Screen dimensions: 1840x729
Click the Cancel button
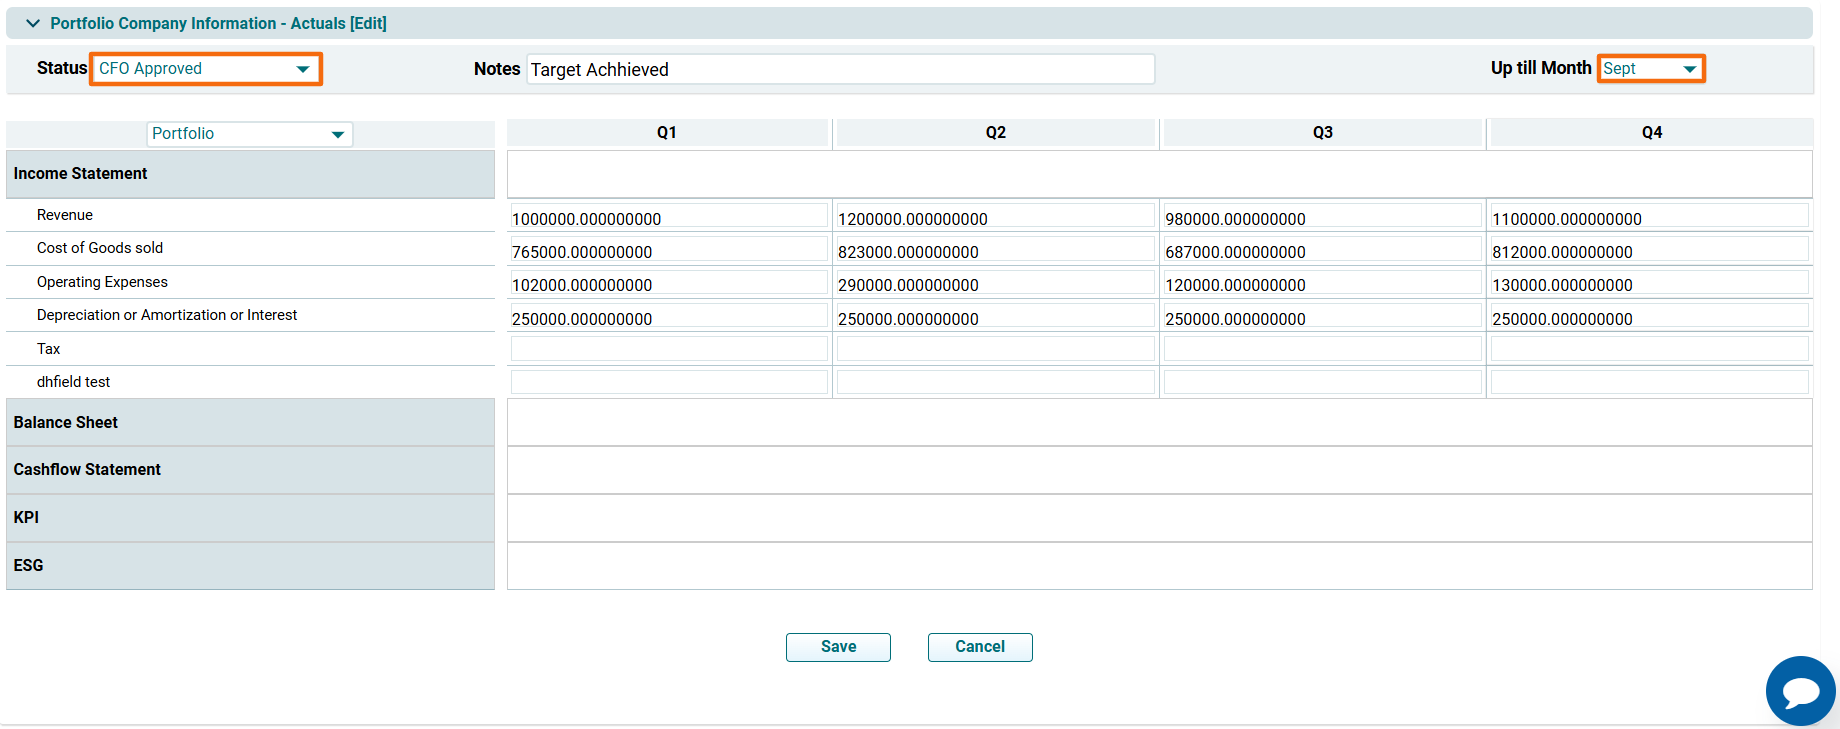coord(980,647)
